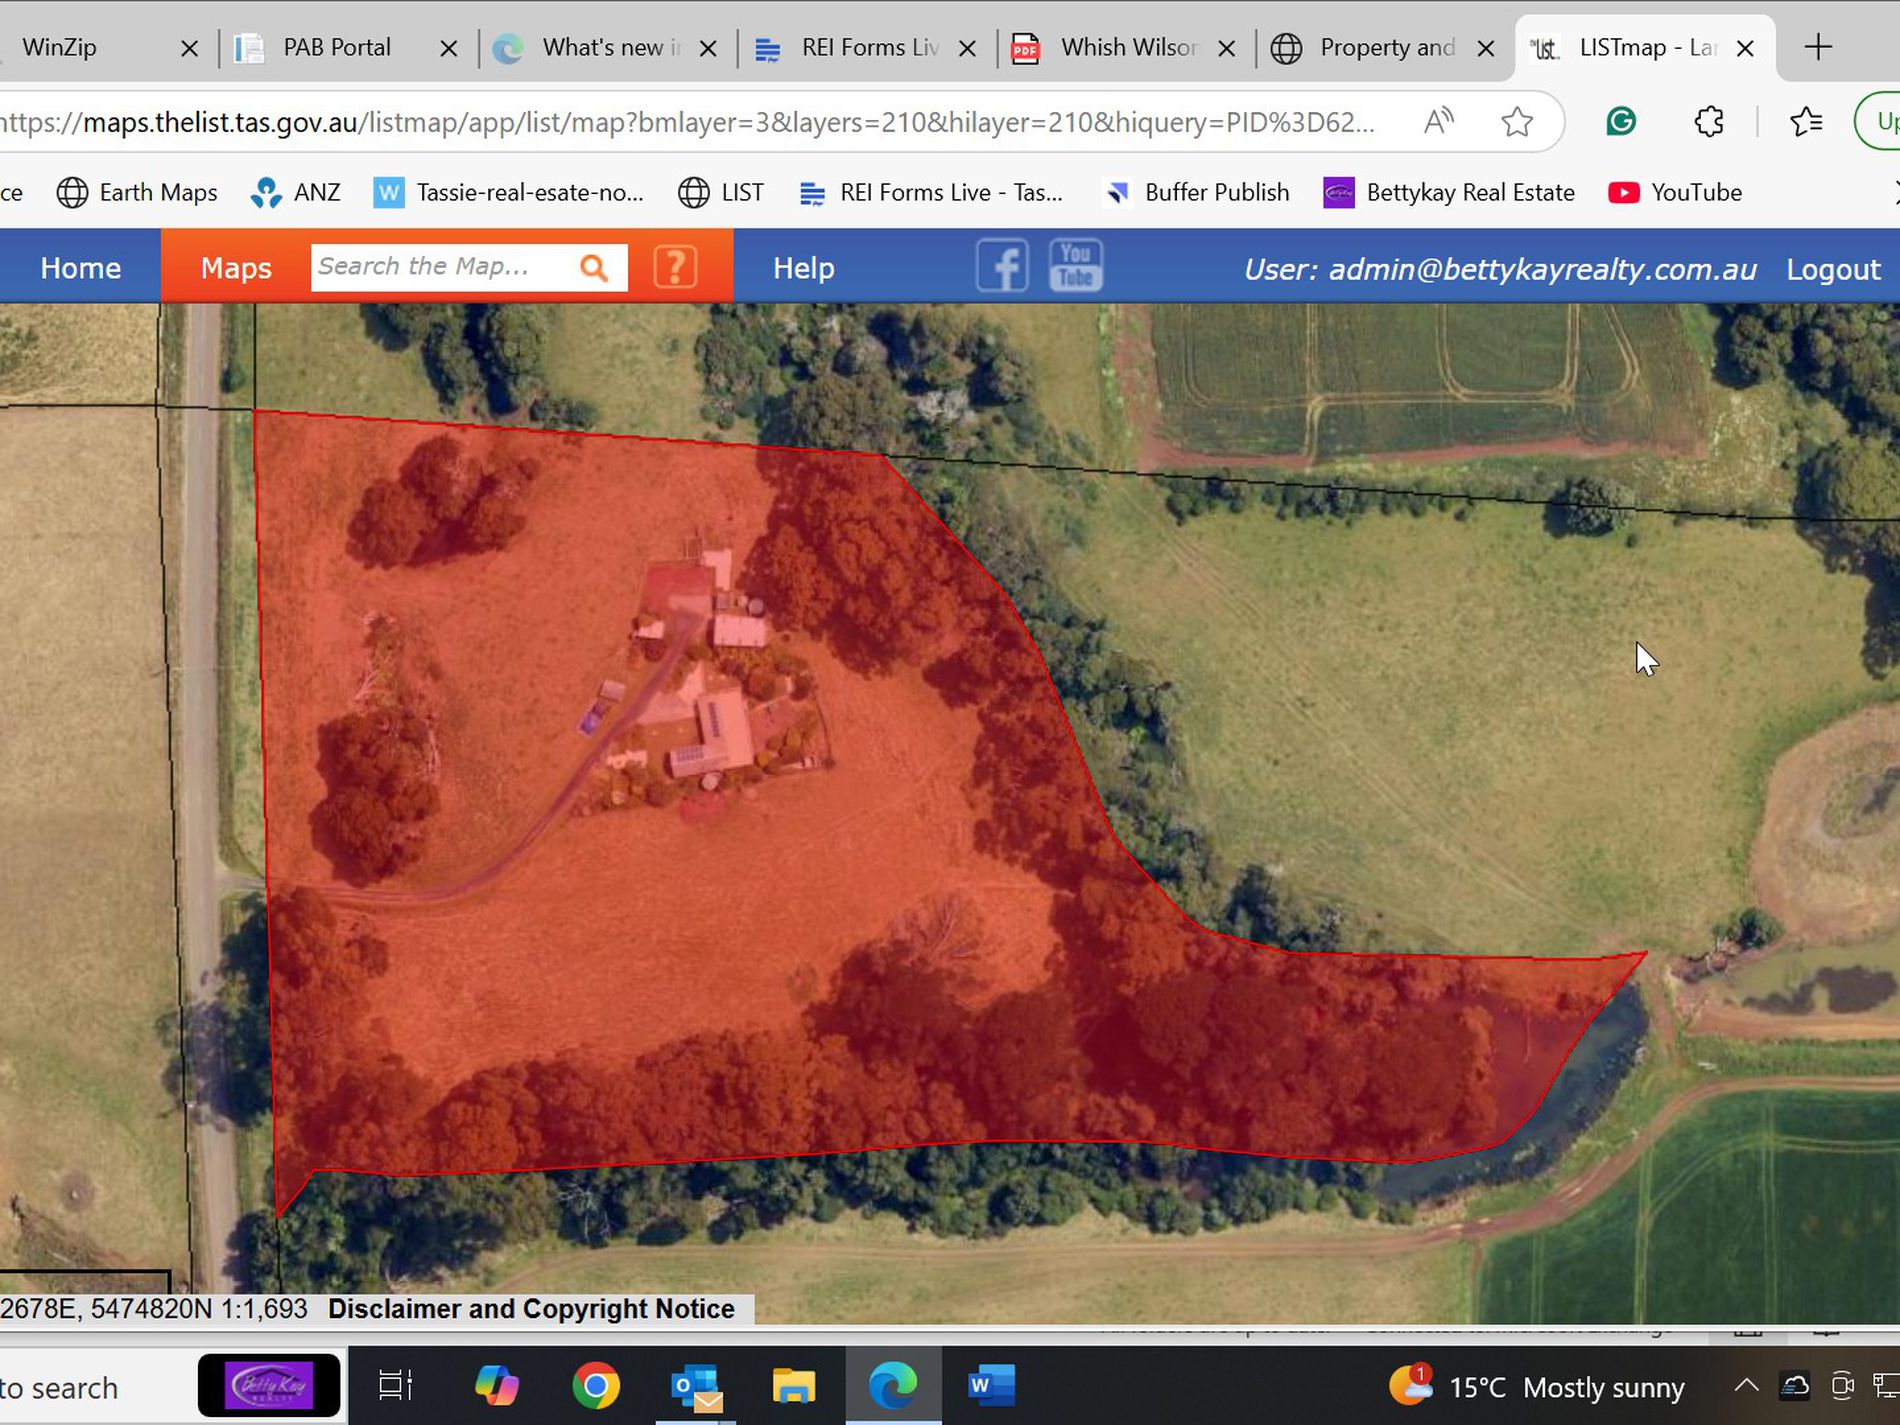Close the REI Forms Live tab
The width and height of the screenshot is (1900, 1425).
(x=967, y=48)
